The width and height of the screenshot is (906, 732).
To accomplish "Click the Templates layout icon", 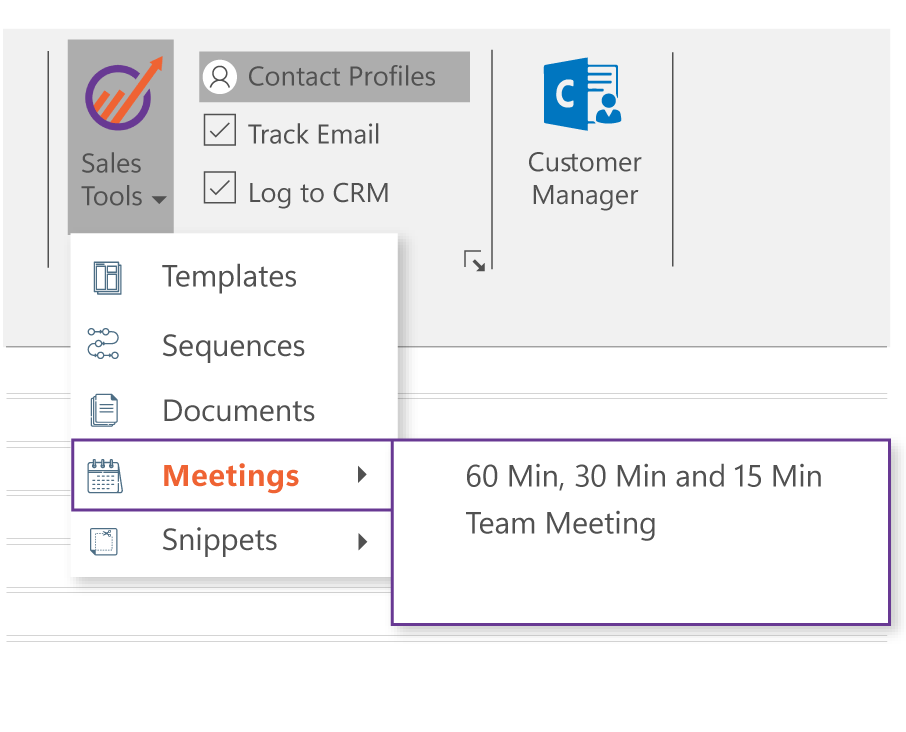I will coord(106,277).
